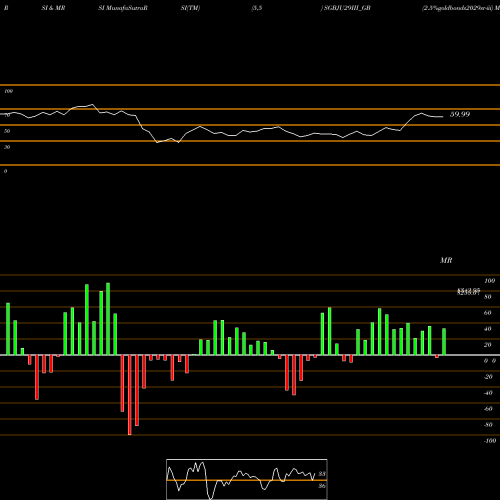Click the MR axis label 60

(487, 313)
